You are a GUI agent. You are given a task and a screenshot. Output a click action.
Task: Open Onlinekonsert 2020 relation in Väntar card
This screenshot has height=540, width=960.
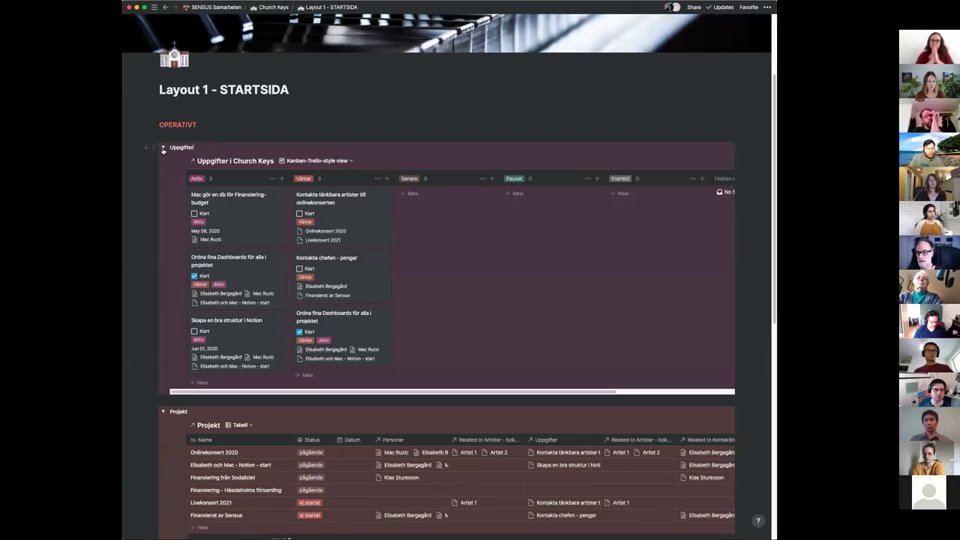click(x=322, y=231)
